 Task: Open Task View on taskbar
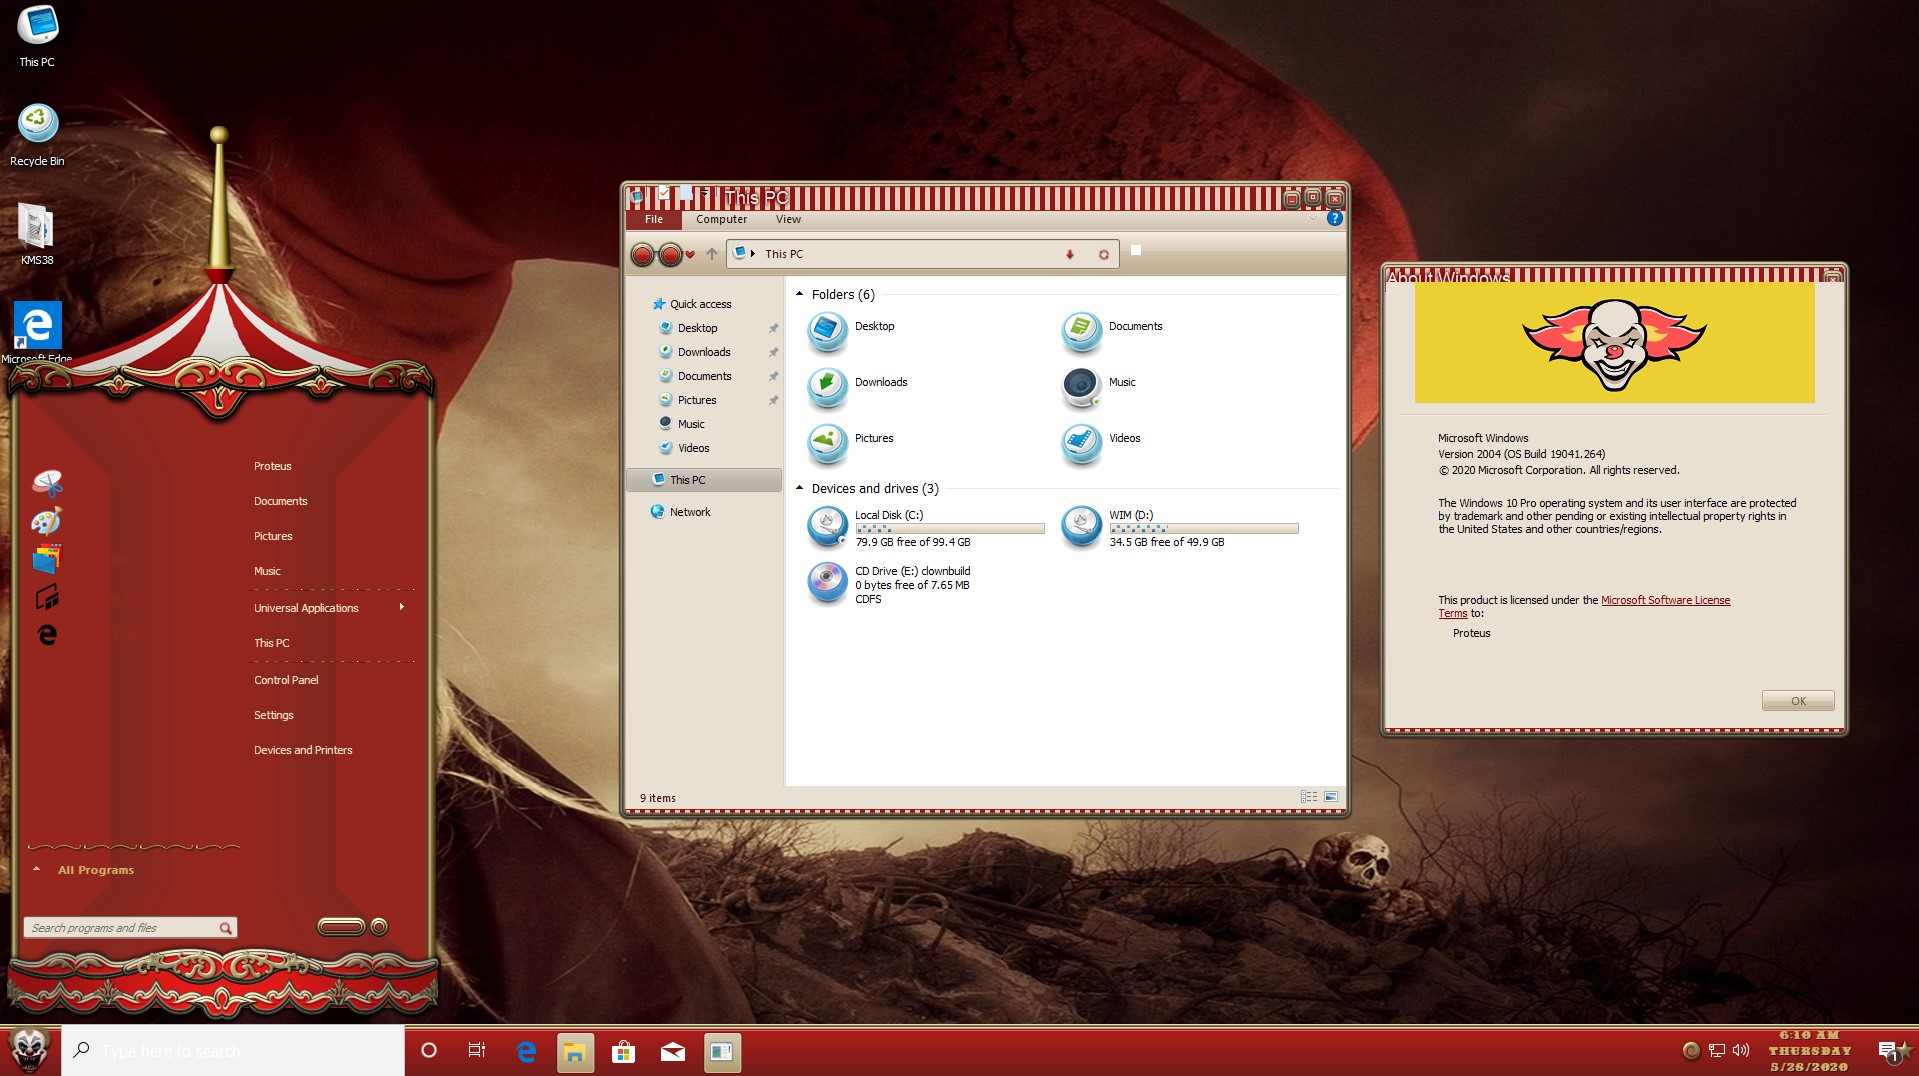click(x=477, y=1051)
